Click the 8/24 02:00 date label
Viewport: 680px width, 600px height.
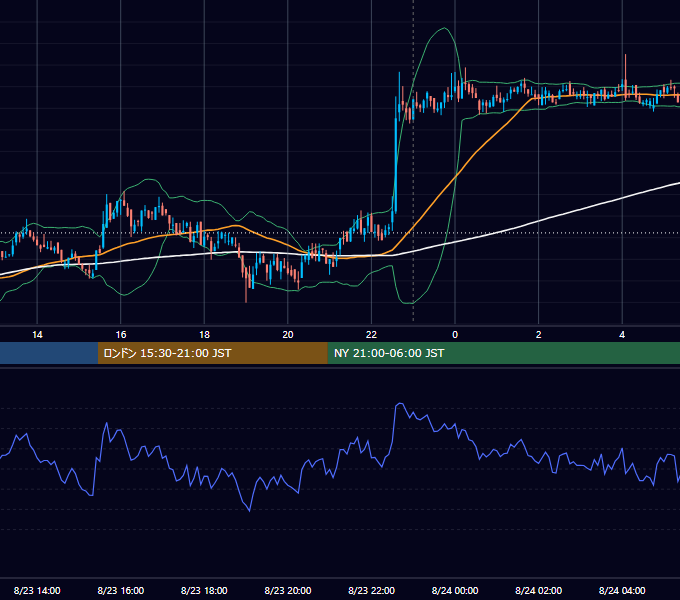tap(539, 590)
